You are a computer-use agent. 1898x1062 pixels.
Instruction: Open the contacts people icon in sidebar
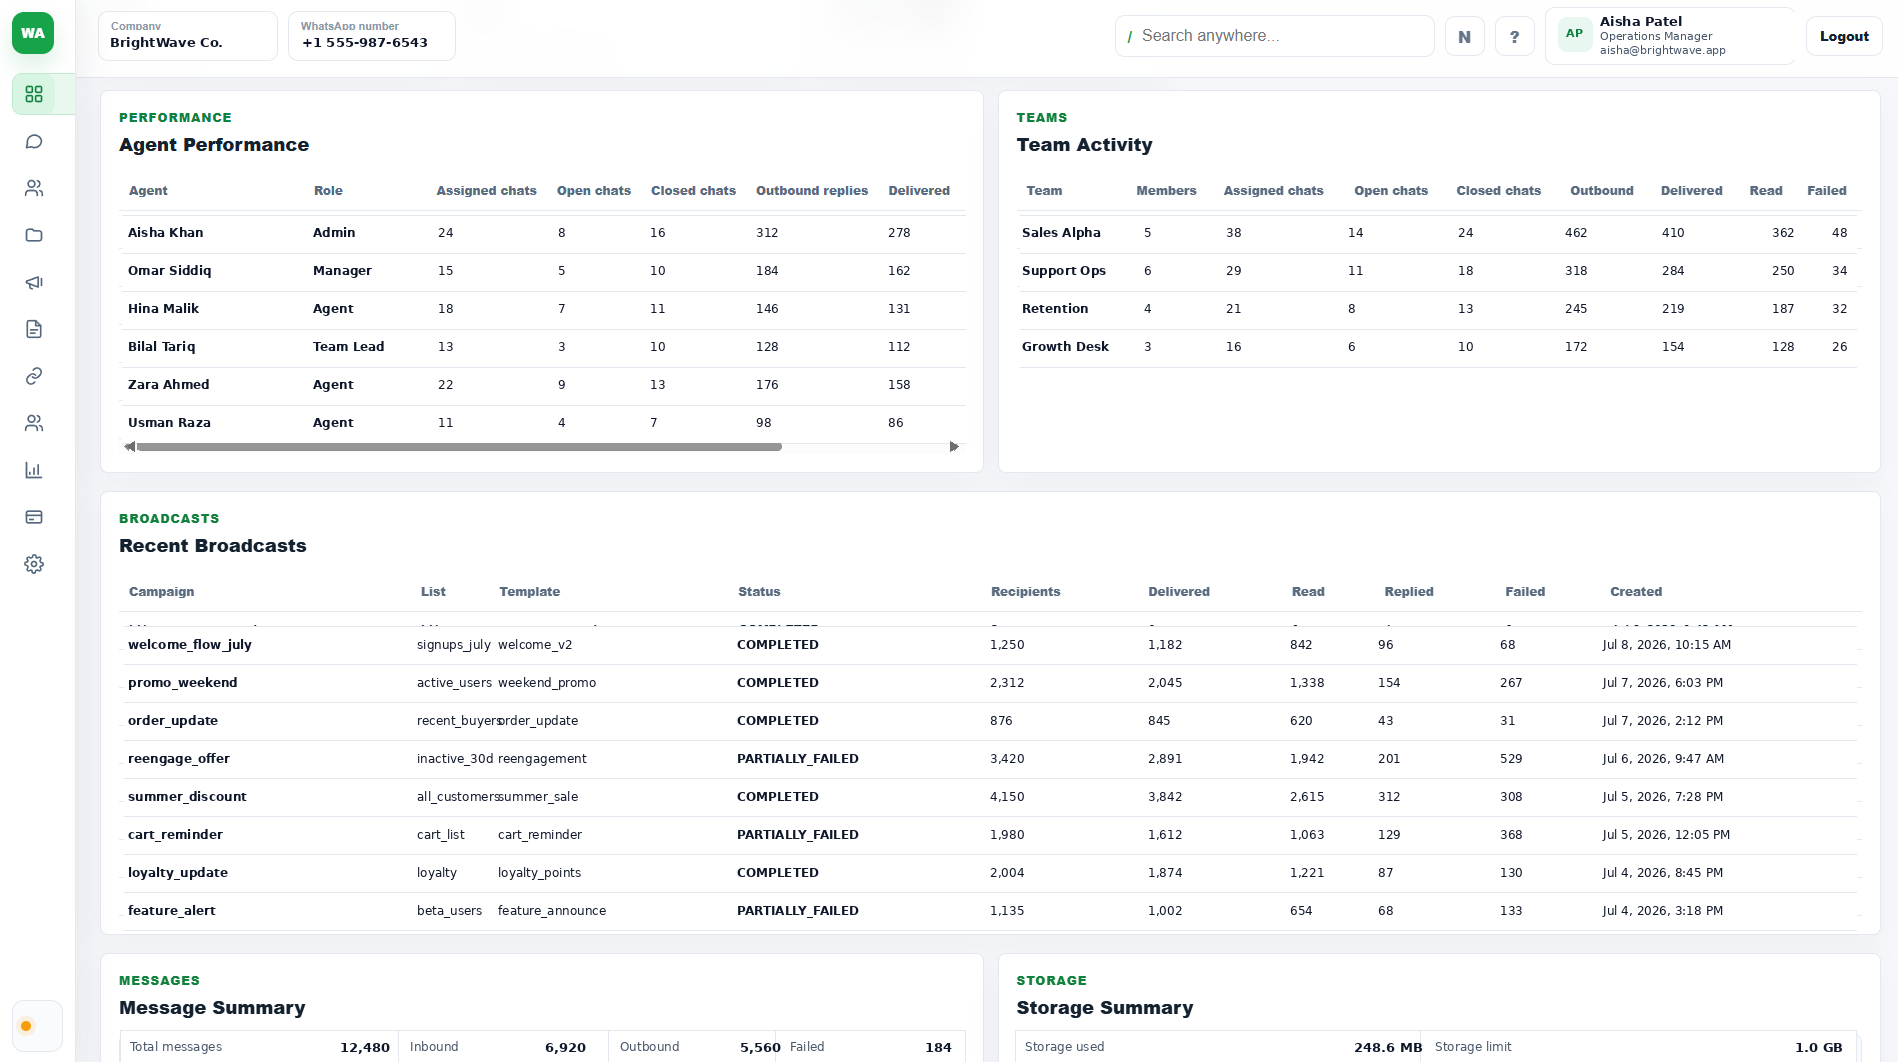click(x=34, y=188)
